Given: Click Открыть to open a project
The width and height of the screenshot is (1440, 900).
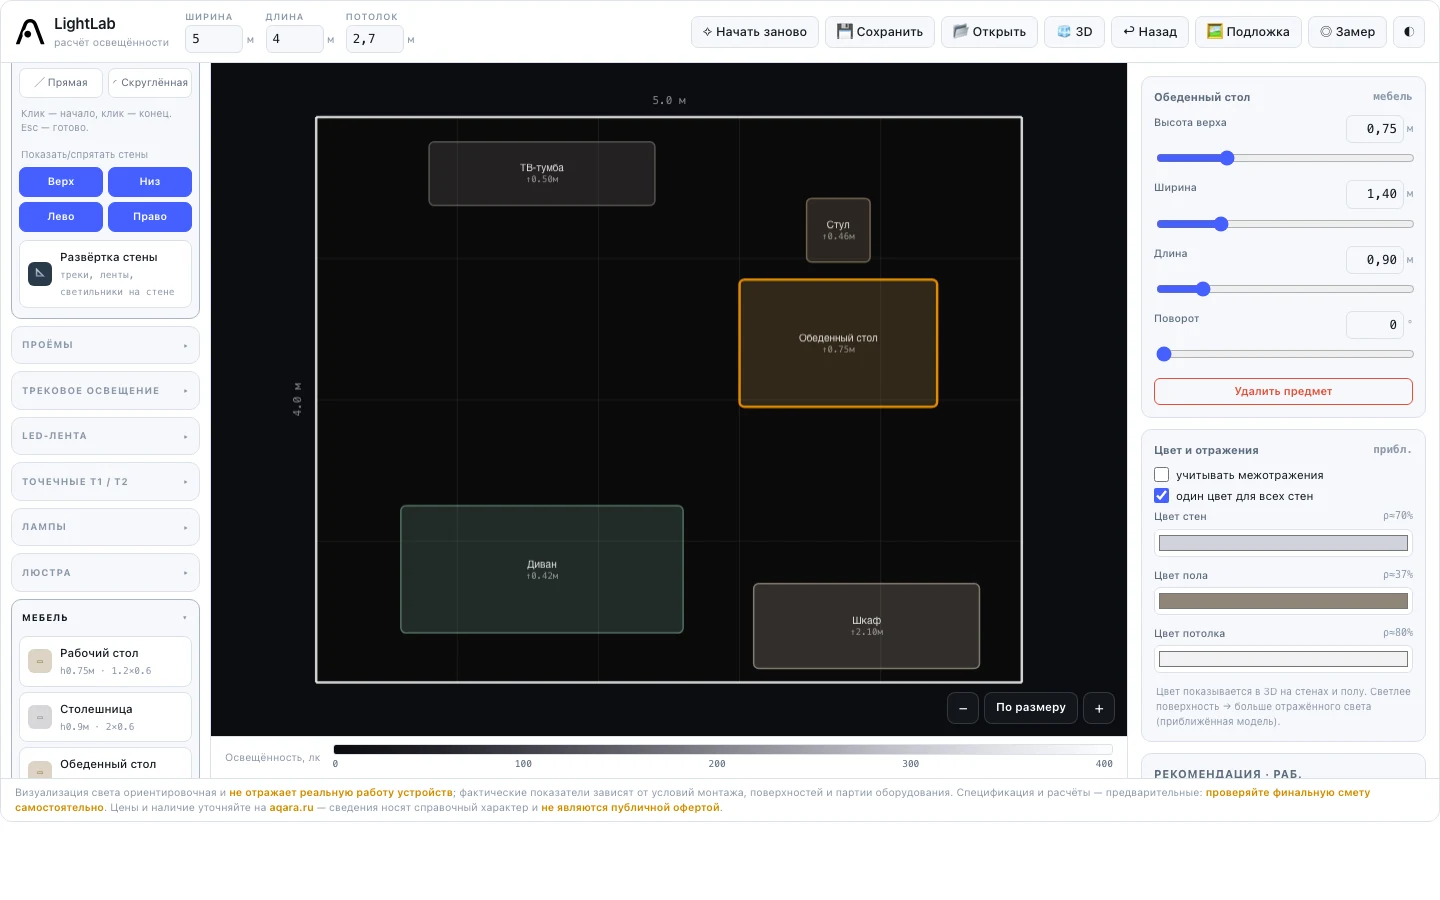Looking at the screenshot, I should [990, 32].
